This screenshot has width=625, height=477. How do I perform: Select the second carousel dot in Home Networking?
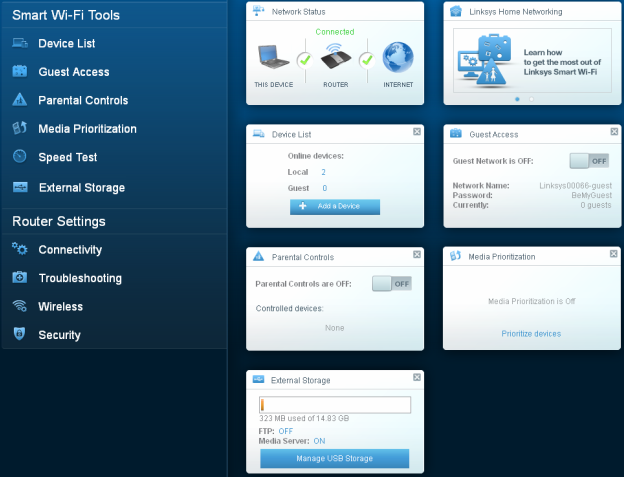pos(531,99)
